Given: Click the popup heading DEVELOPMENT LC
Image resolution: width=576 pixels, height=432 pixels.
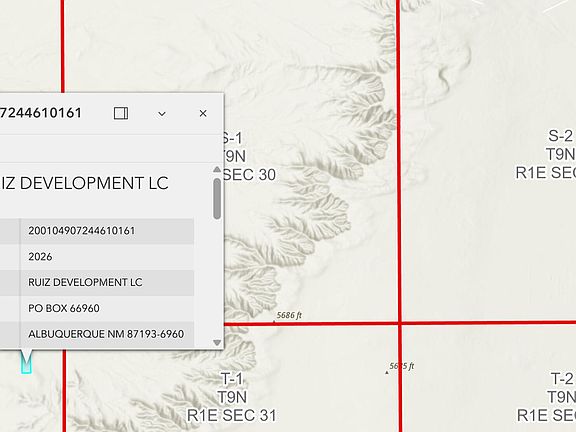Looking at the screenshot, I should click(x=94, y=183).
